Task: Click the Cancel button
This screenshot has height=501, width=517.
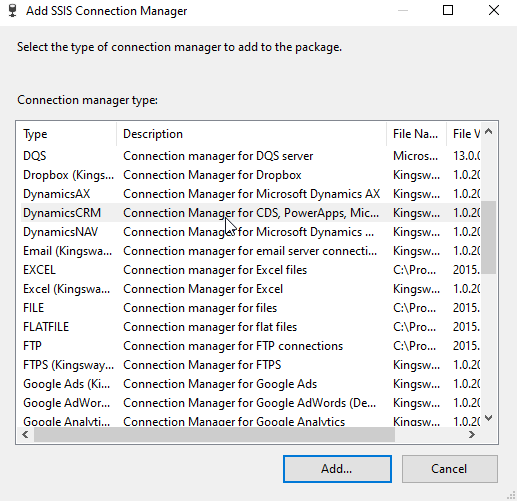Action: coord(449,469)
